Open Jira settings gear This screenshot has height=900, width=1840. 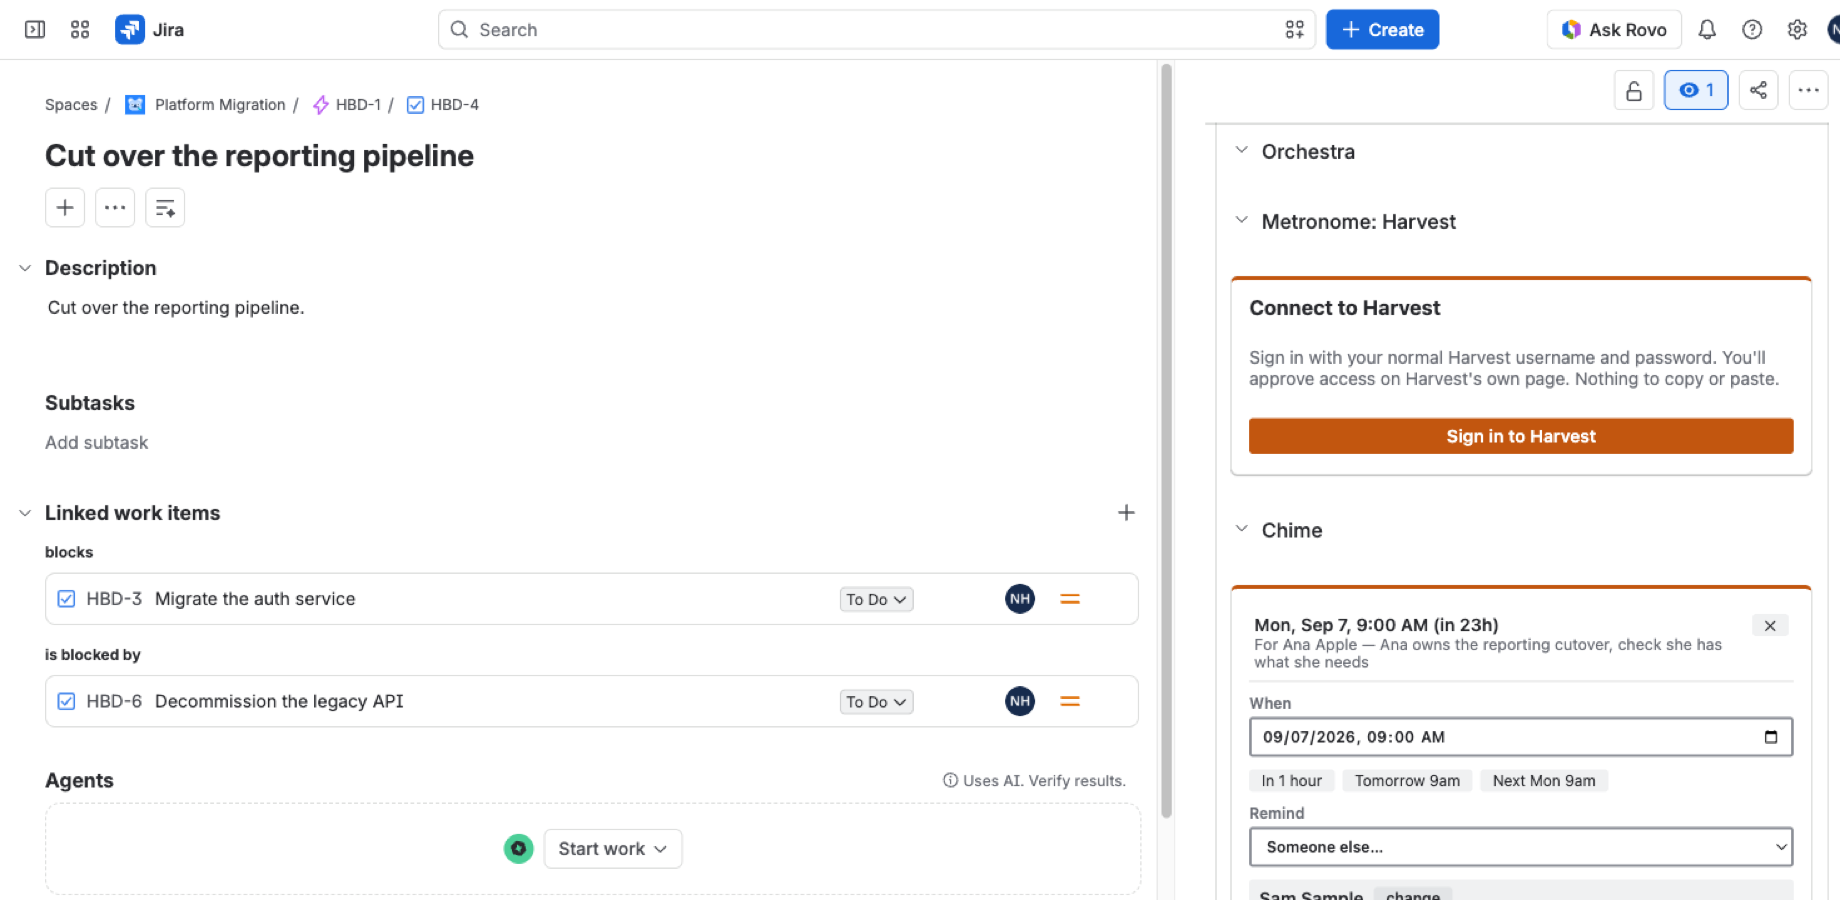(x=1797, y=30)
